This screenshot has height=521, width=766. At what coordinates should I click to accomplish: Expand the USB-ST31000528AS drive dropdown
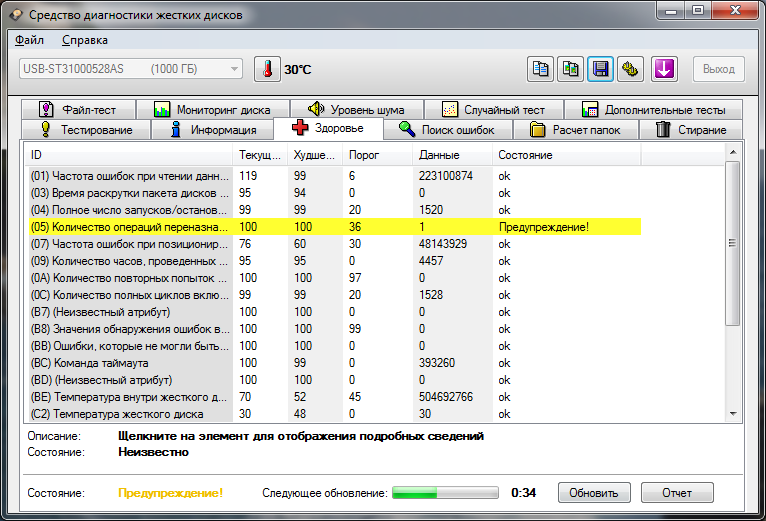(234, 69)
